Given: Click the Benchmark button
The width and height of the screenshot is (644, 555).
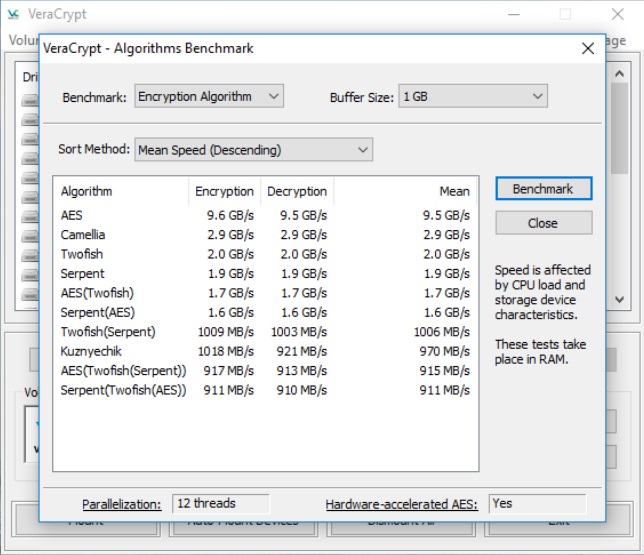Looking at the screenshot, I should 543,189.
